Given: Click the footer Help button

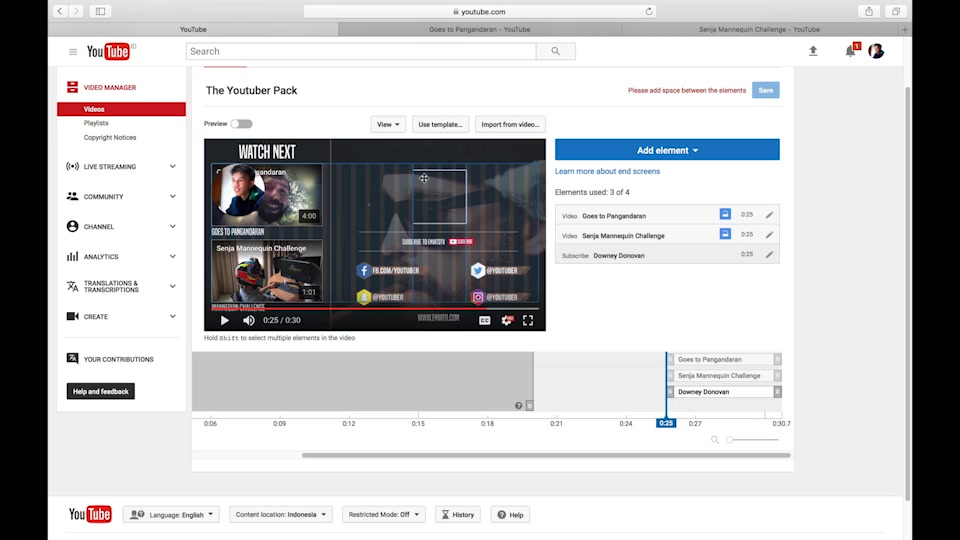Looking at the screenshot, I should (x=510, y=515).
